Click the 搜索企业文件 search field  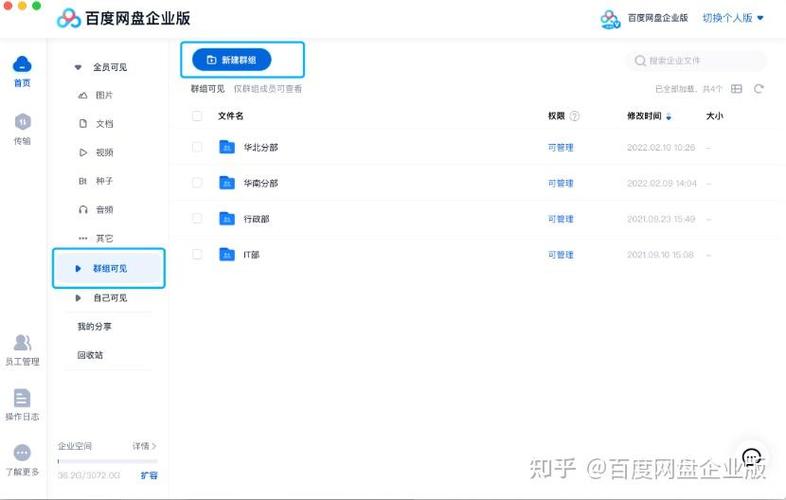coord(696,61)
